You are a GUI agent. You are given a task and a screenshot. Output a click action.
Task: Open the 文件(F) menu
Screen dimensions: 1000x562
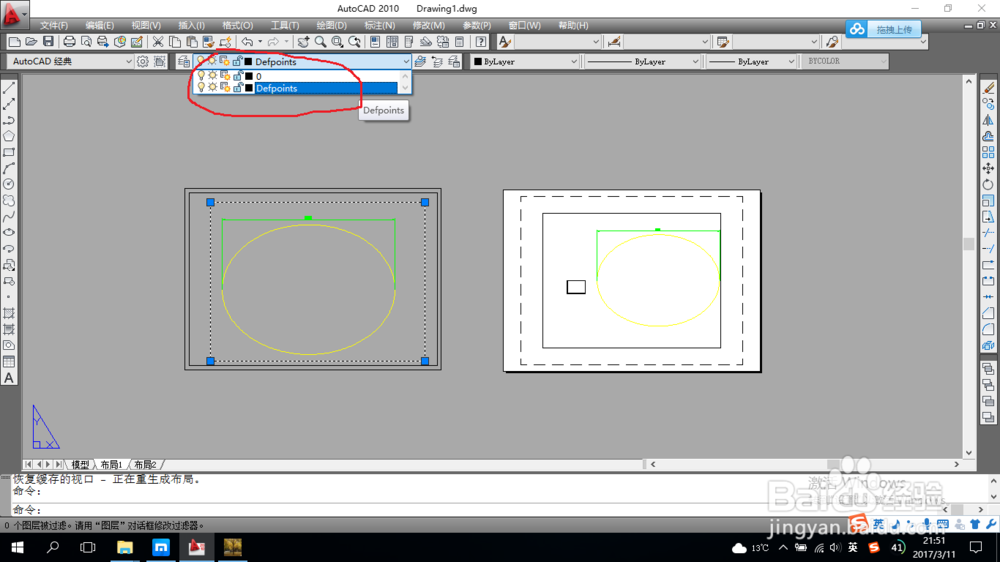(x=54, y=26)
